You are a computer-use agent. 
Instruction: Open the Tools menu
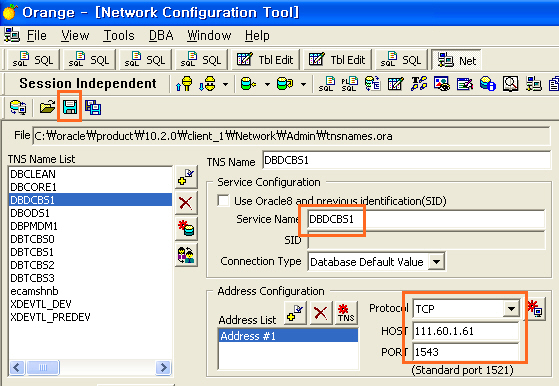(119, 36)
